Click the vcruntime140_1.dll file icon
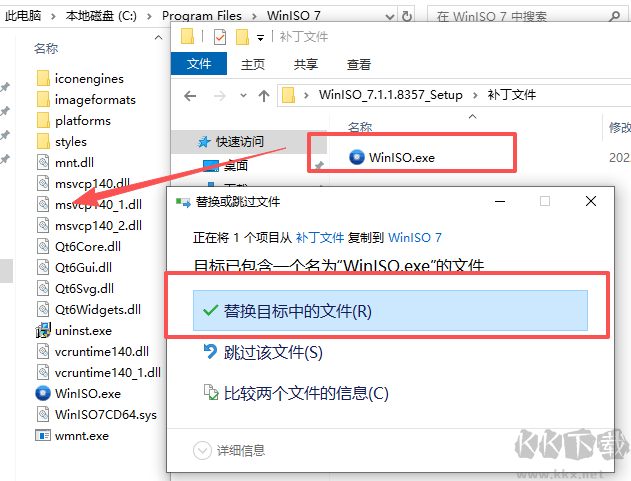 tap(43, 372)
